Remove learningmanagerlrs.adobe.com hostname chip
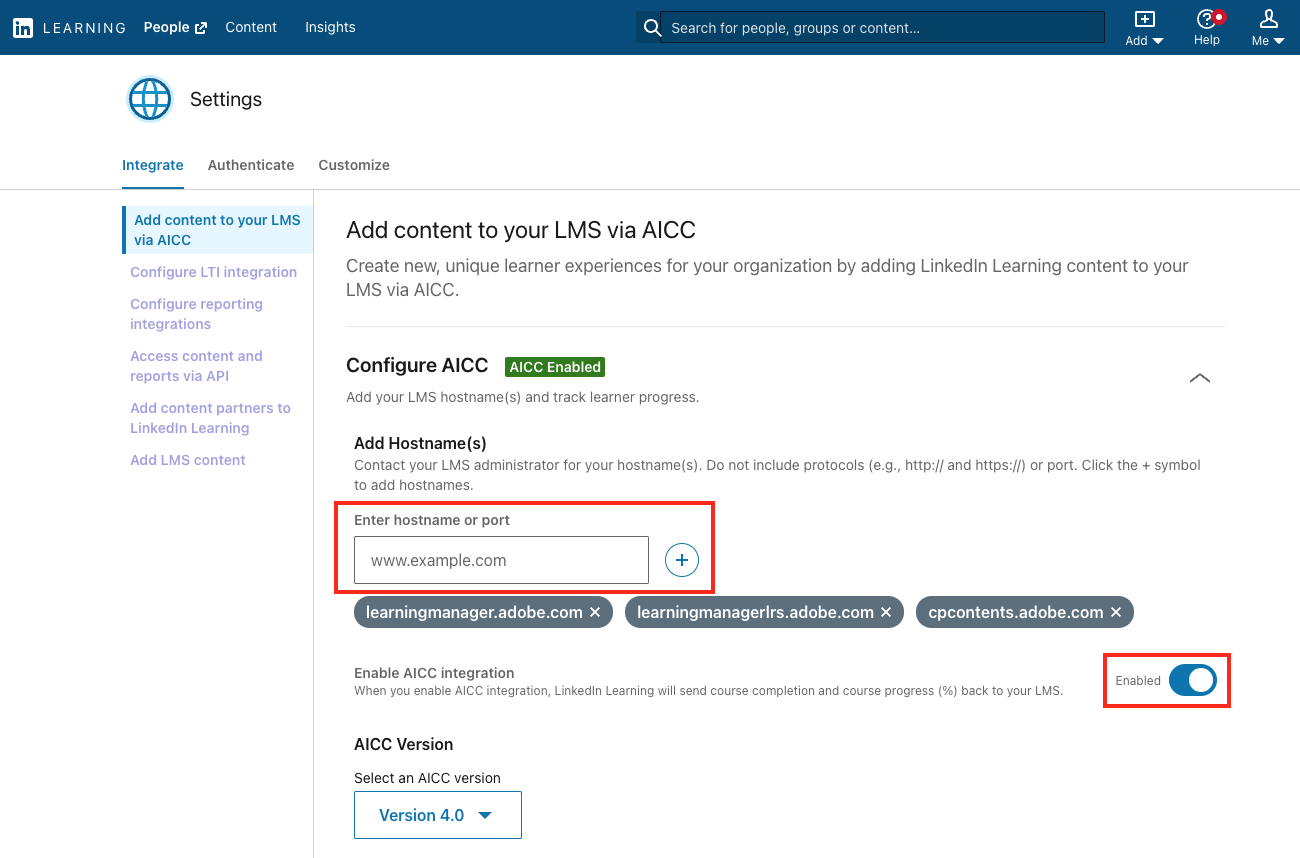 (x=886, y=612)
